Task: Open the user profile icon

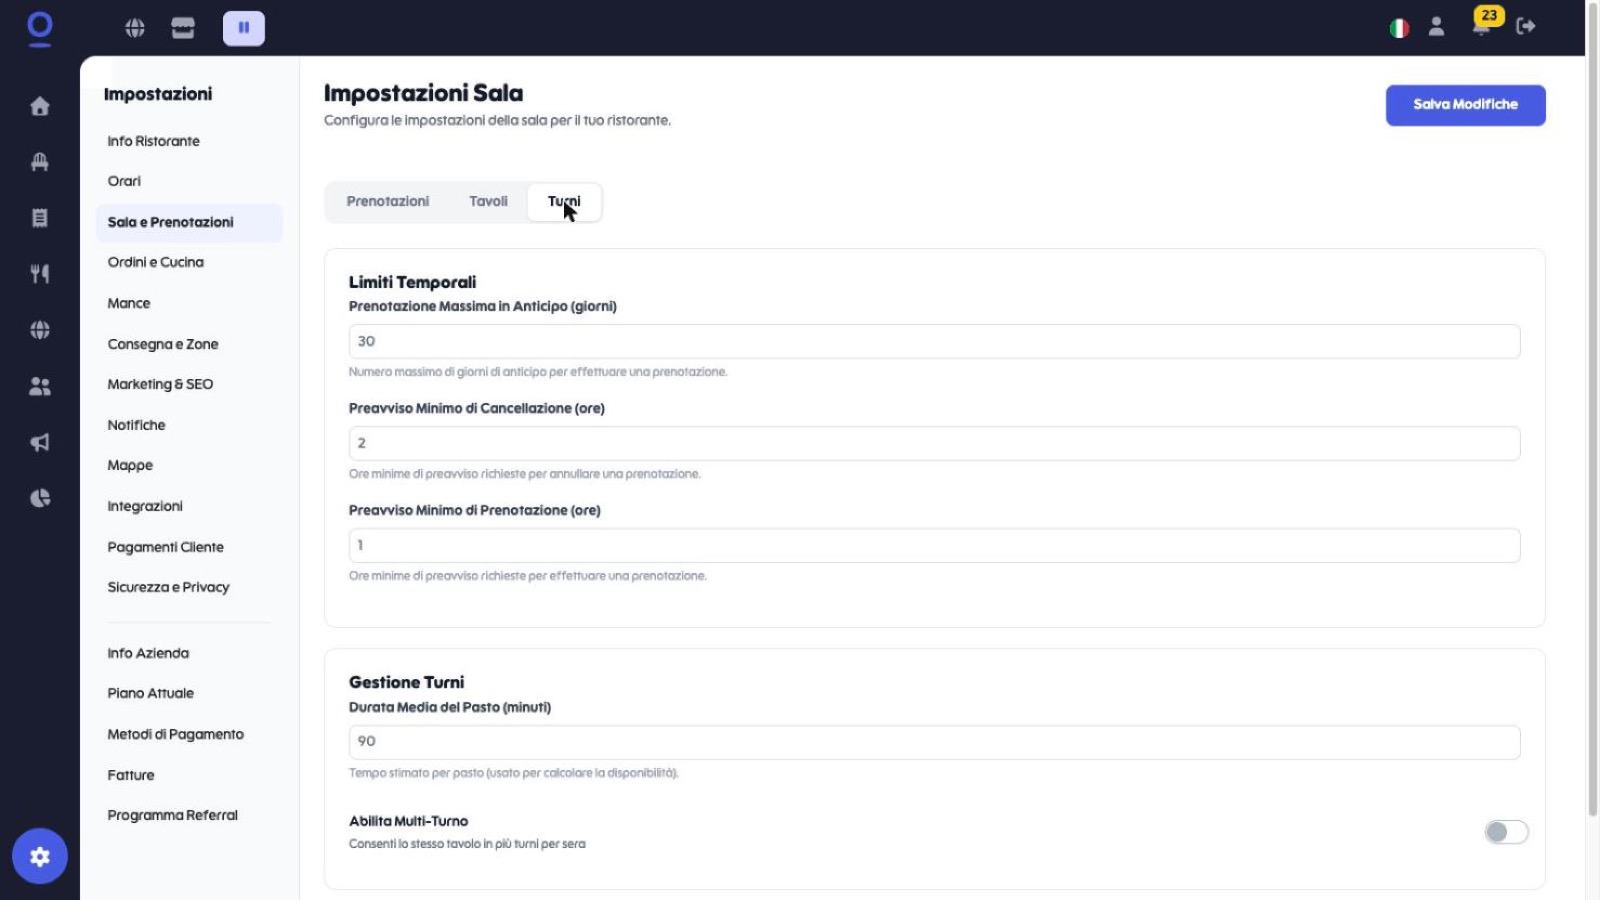Action: coord(1437,27)
